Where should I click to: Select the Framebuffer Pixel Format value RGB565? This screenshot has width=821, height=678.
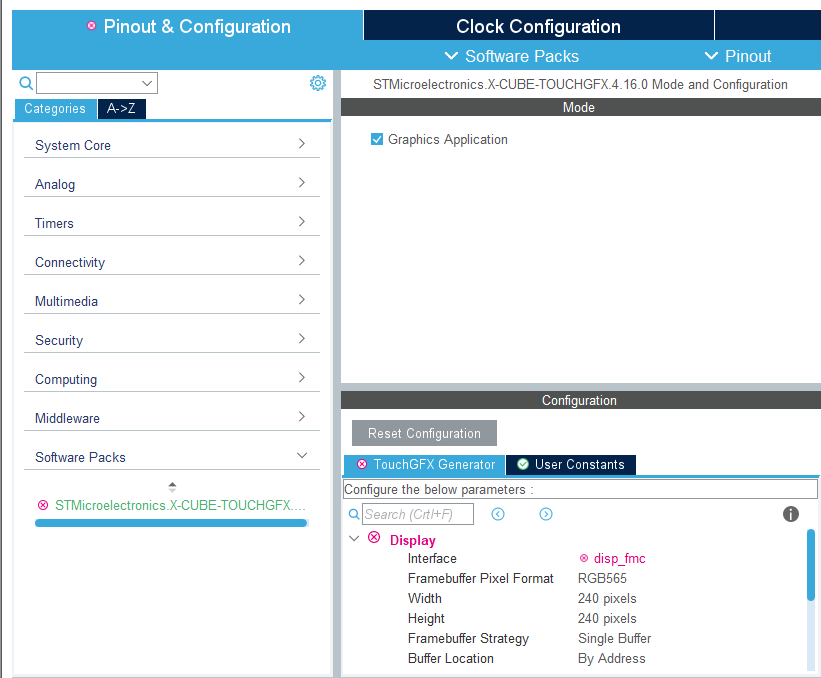coord(602,579)
